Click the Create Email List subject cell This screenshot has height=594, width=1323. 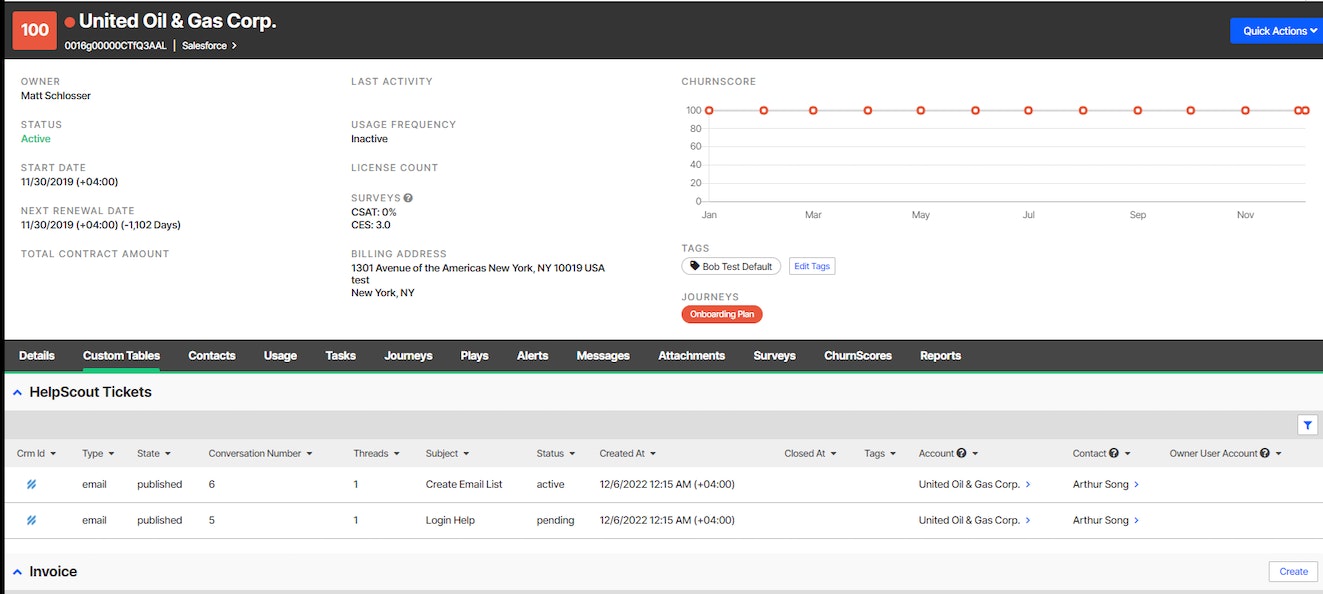(464, 484)
